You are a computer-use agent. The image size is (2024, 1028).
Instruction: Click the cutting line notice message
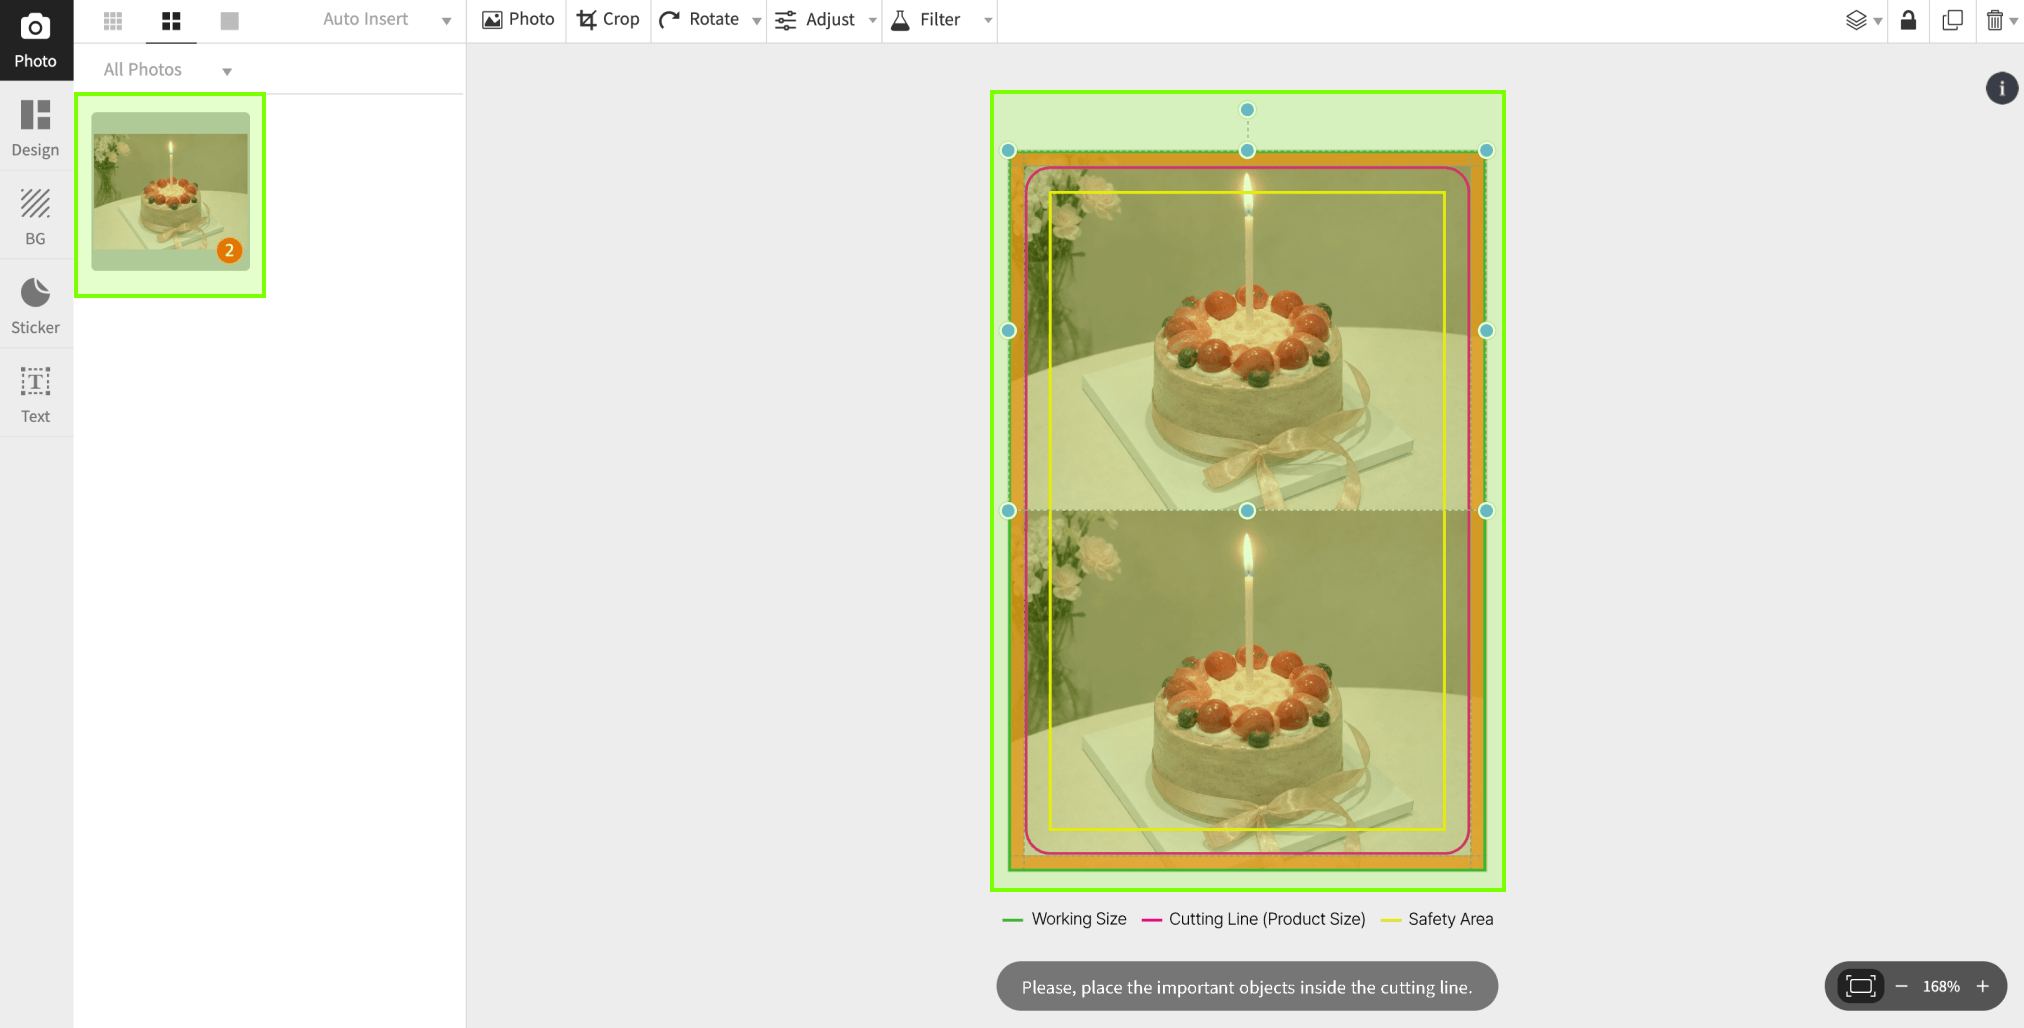1247,987
